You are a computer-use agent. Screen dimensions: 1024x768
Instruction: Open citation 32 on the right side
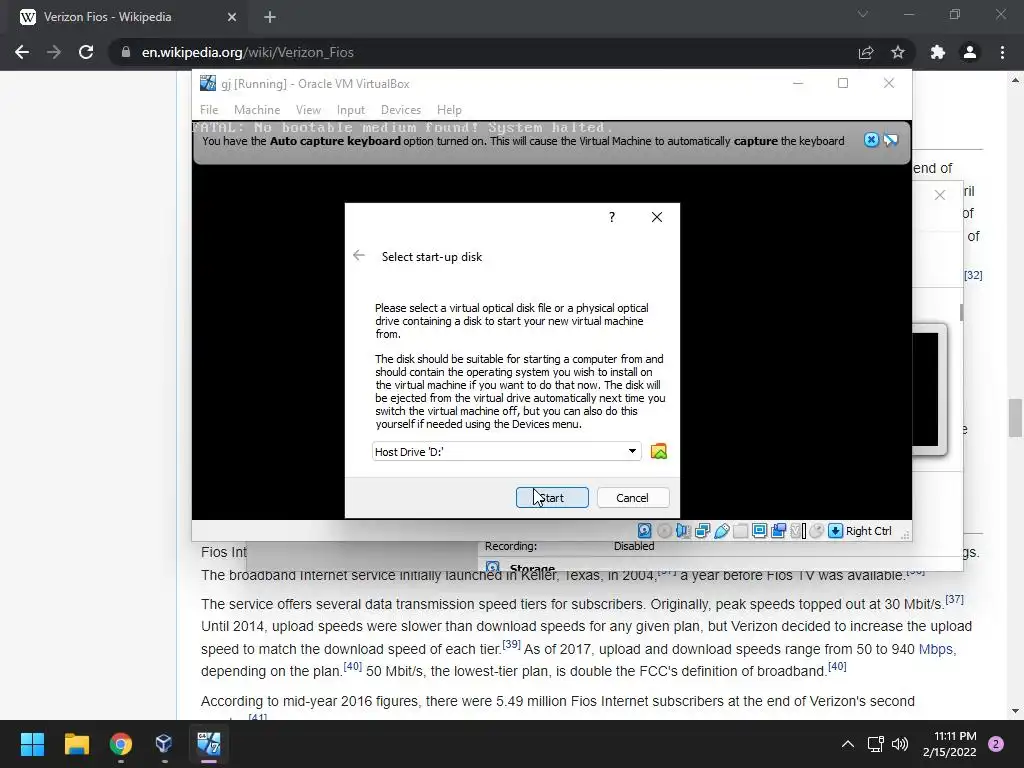[x=973, y=275]
